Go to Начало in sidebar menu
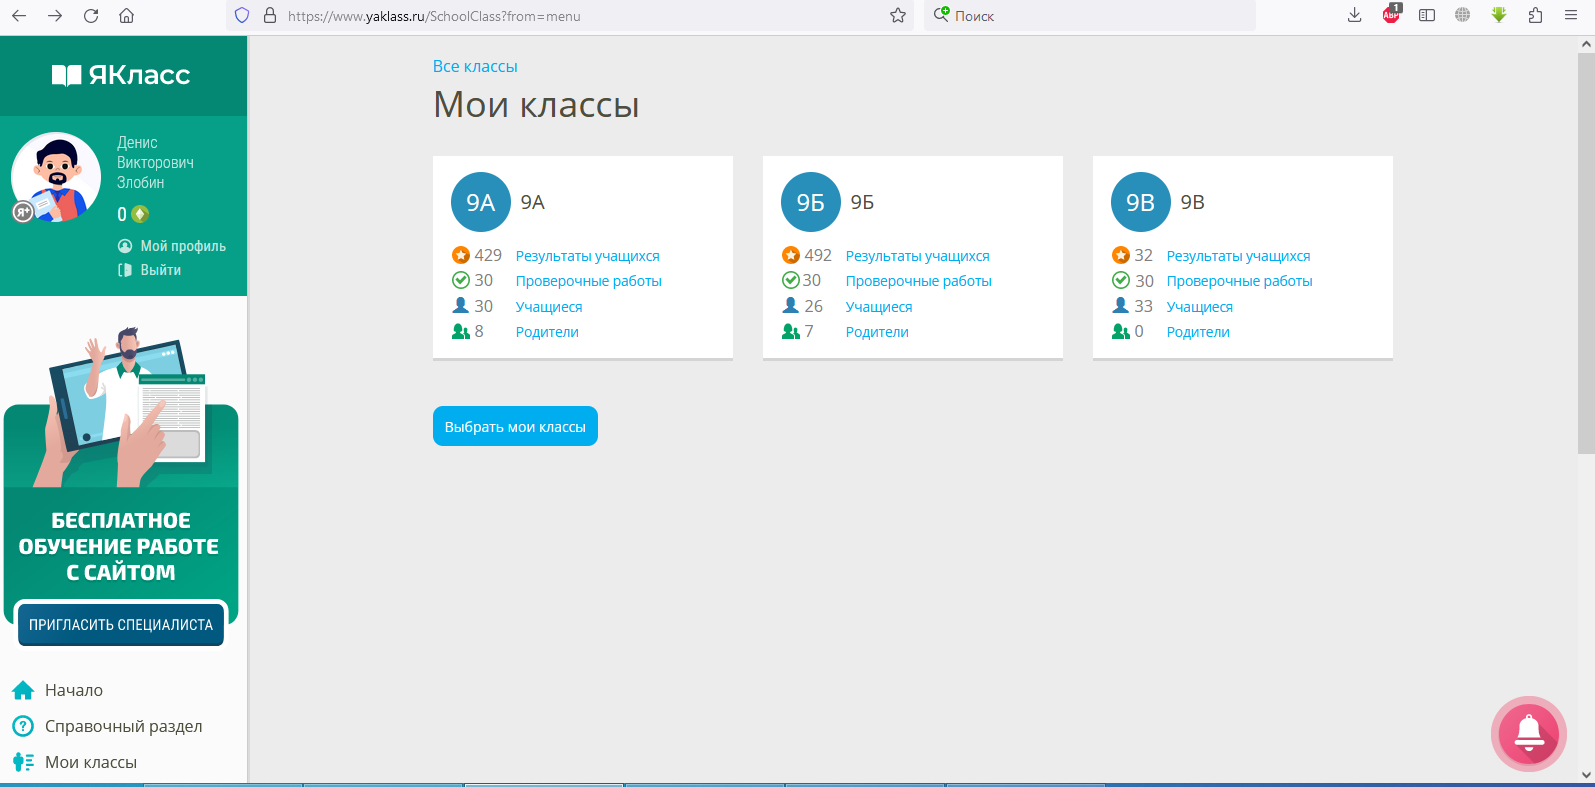The height and width of the screenshot is (787, 1595). point(73,690)
